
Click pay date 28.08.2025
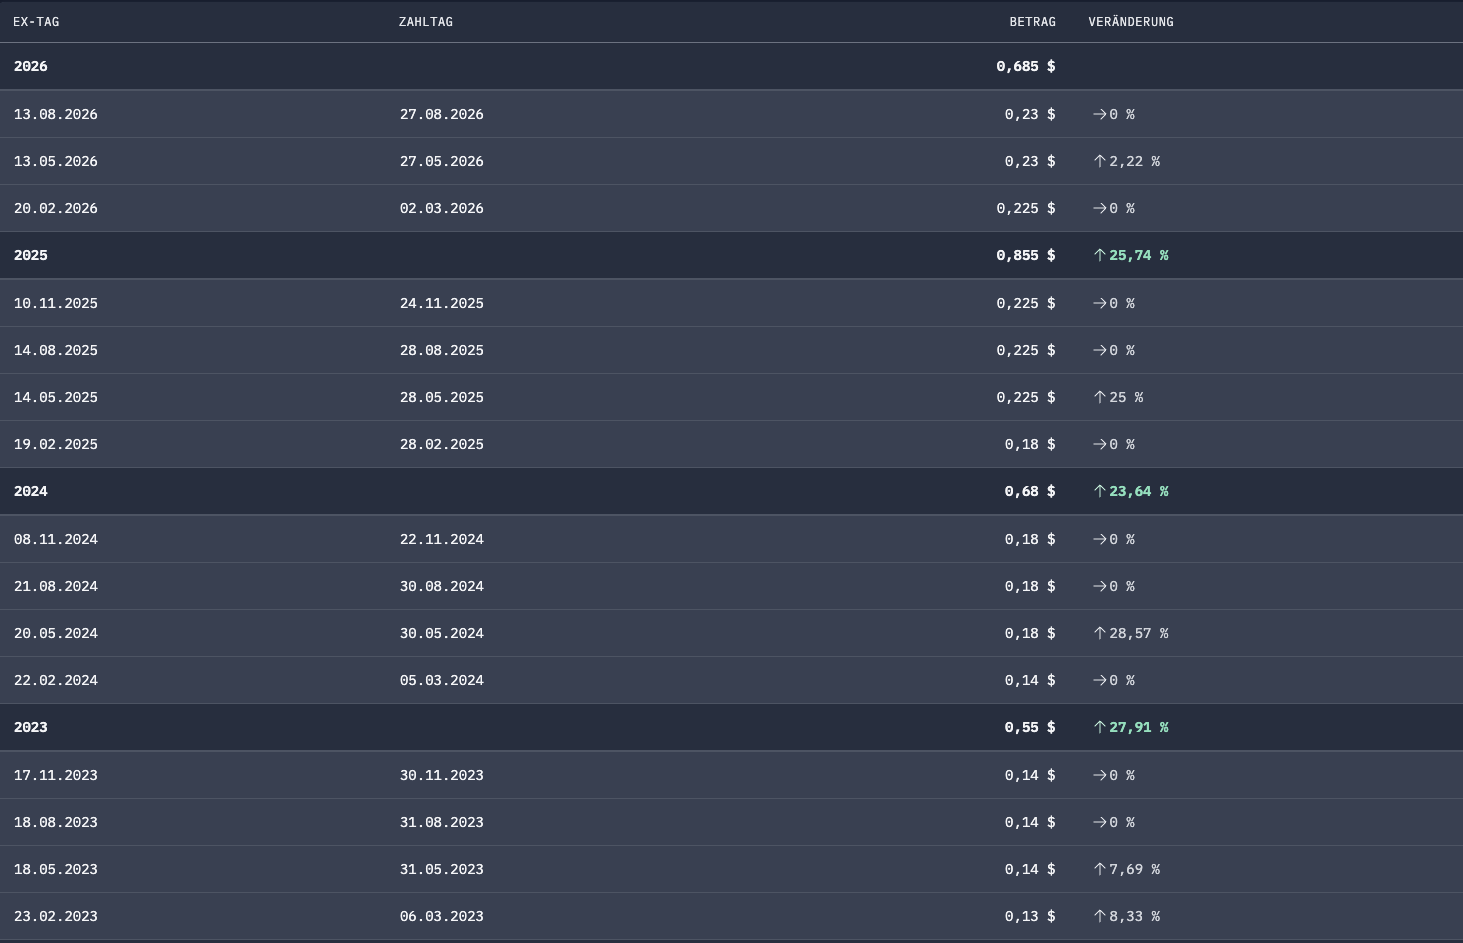point(442,350)
